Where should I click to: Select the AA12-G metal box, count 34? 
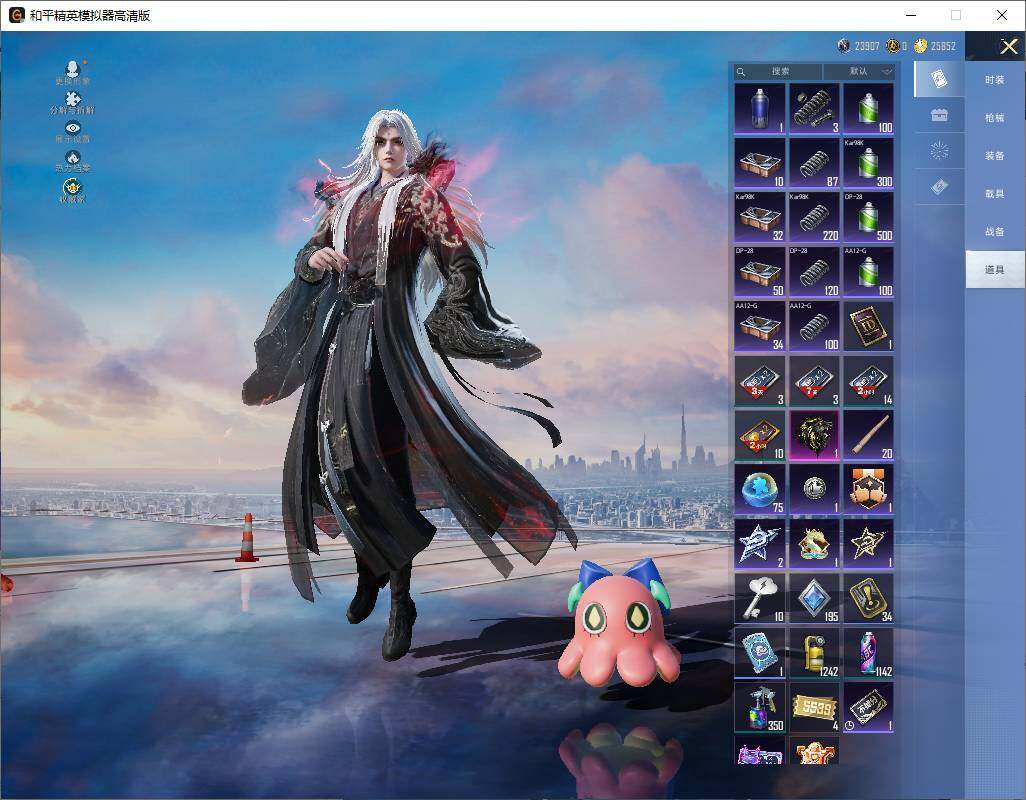pos(760,326)
